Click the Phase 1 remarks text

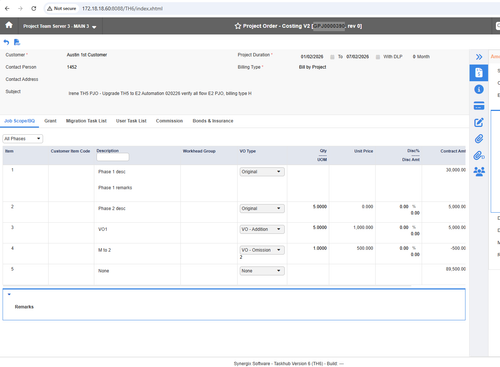point(115,188)
